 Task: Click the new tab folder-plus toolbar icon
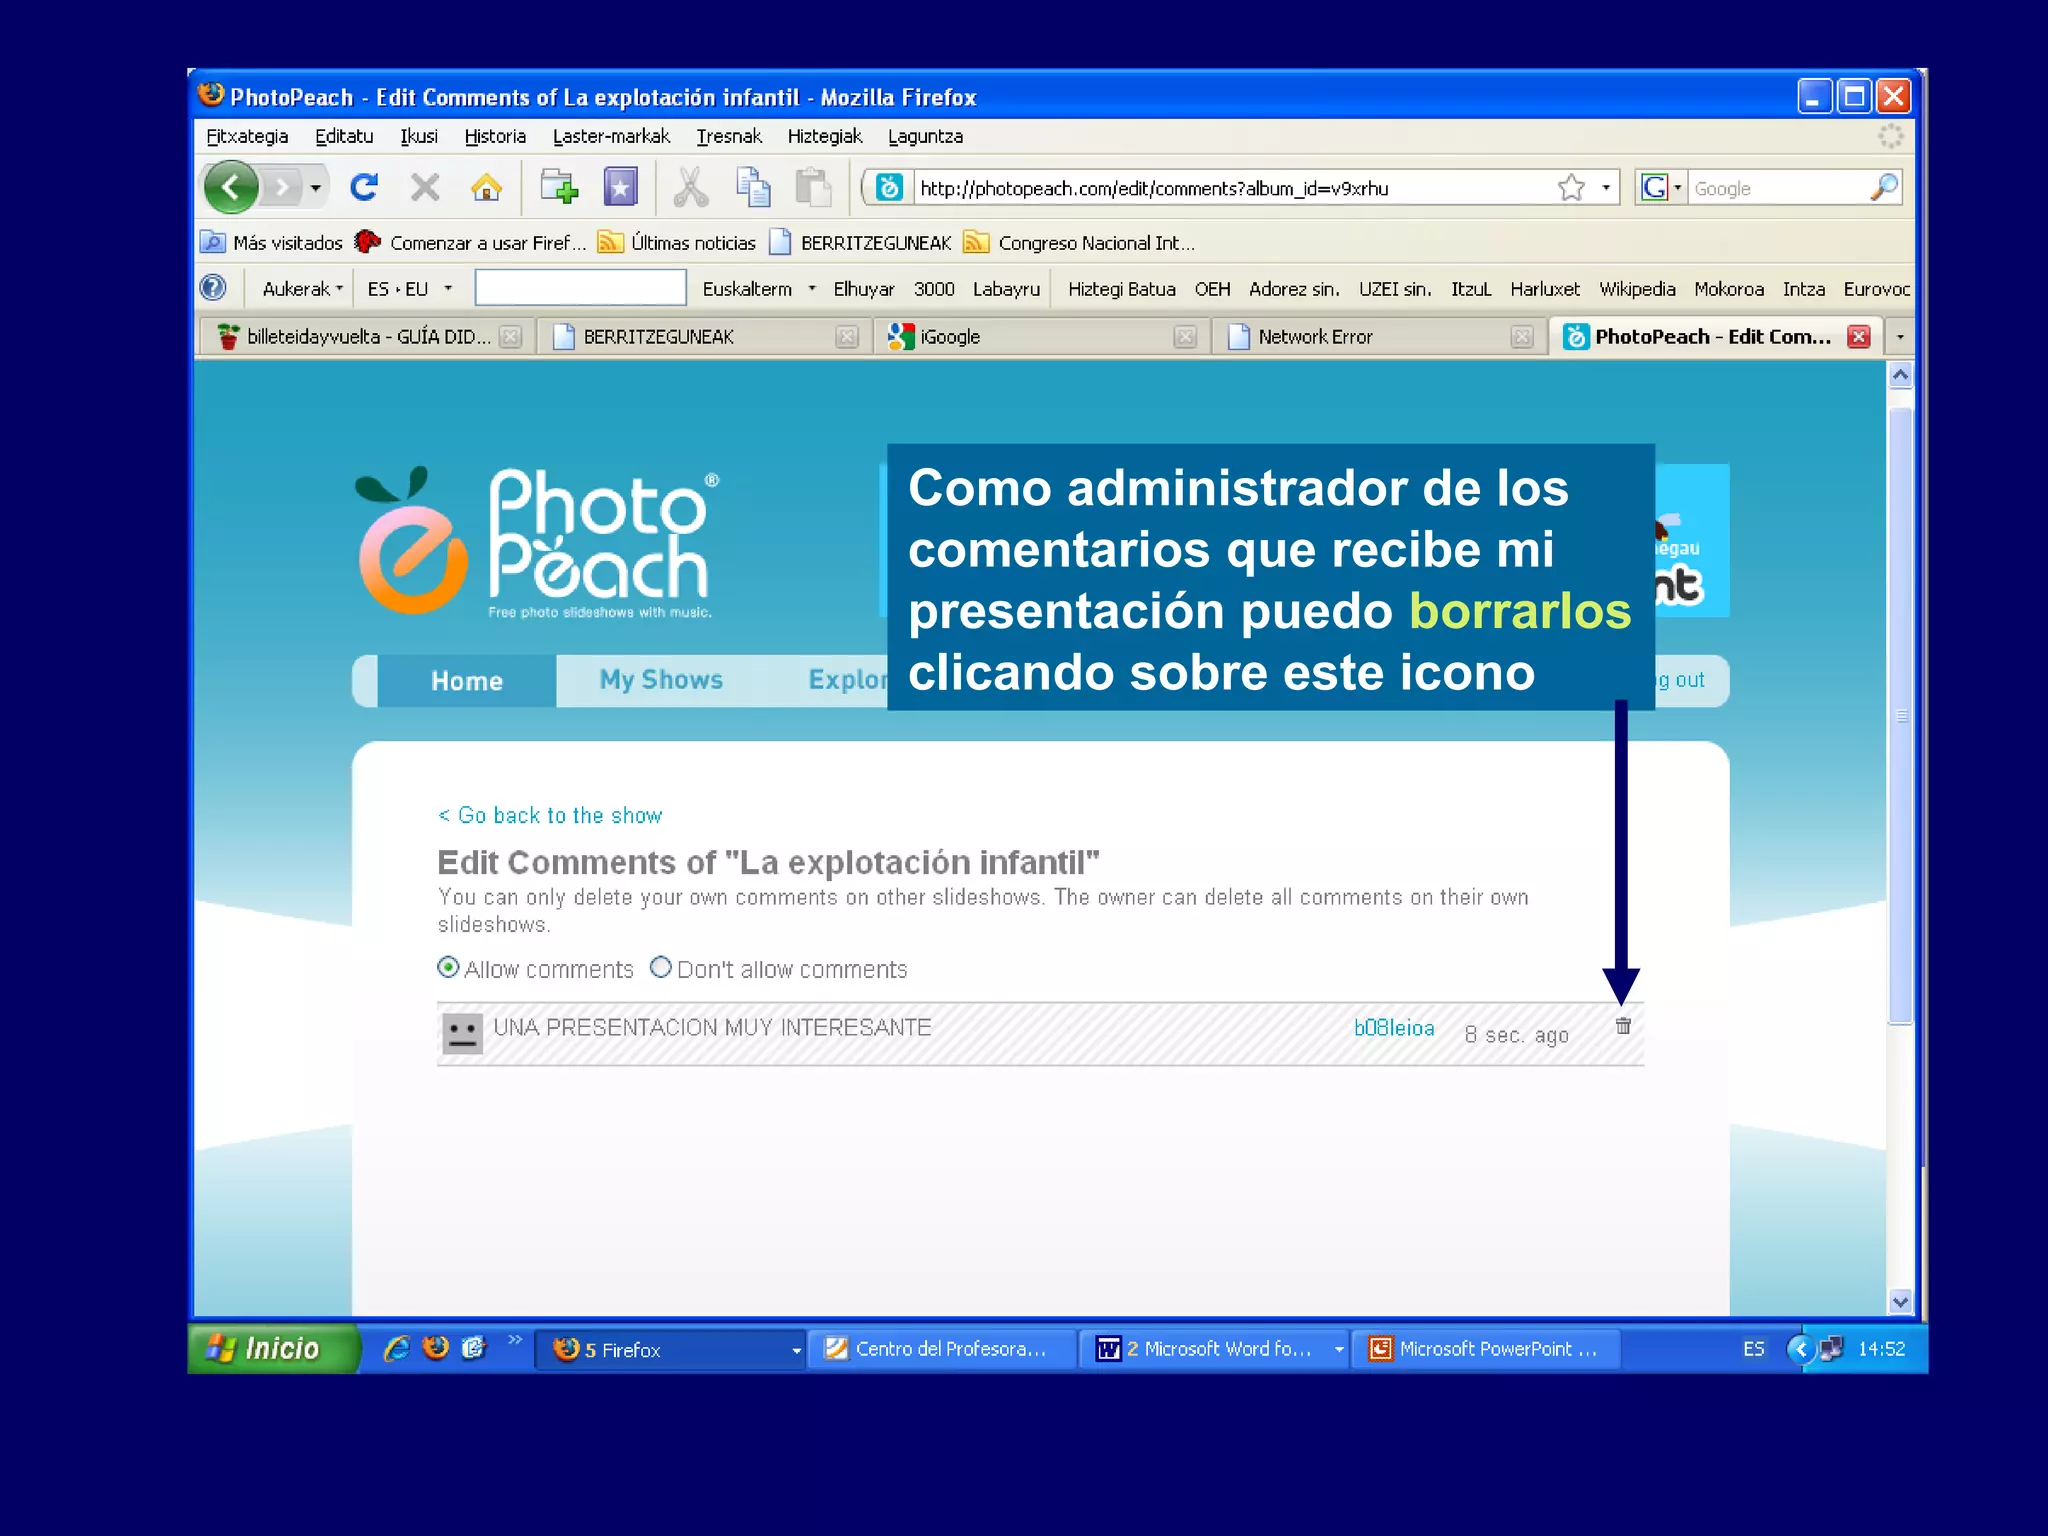(559, 187)
